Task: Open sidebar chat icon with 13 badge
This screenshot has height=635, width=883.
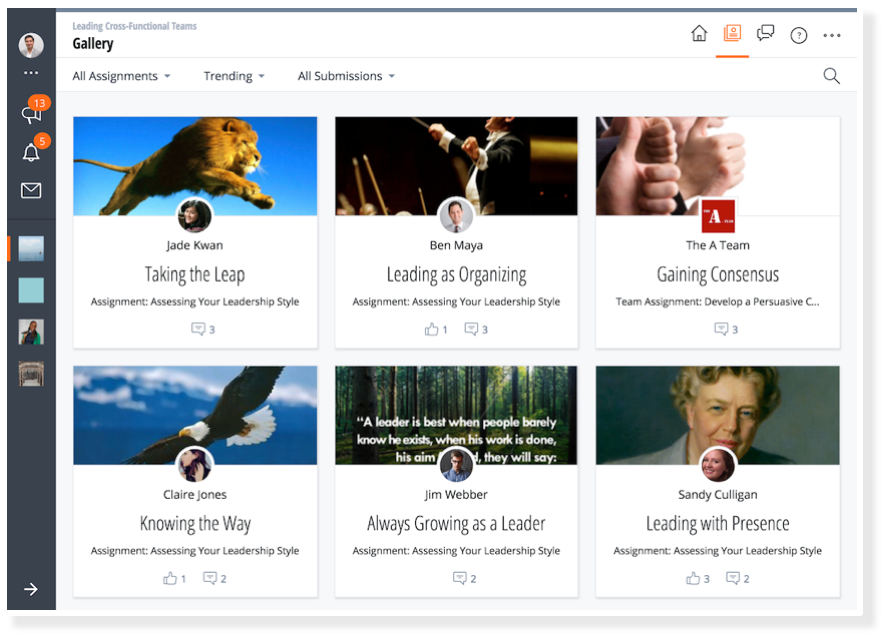Action: coord(31,114)
